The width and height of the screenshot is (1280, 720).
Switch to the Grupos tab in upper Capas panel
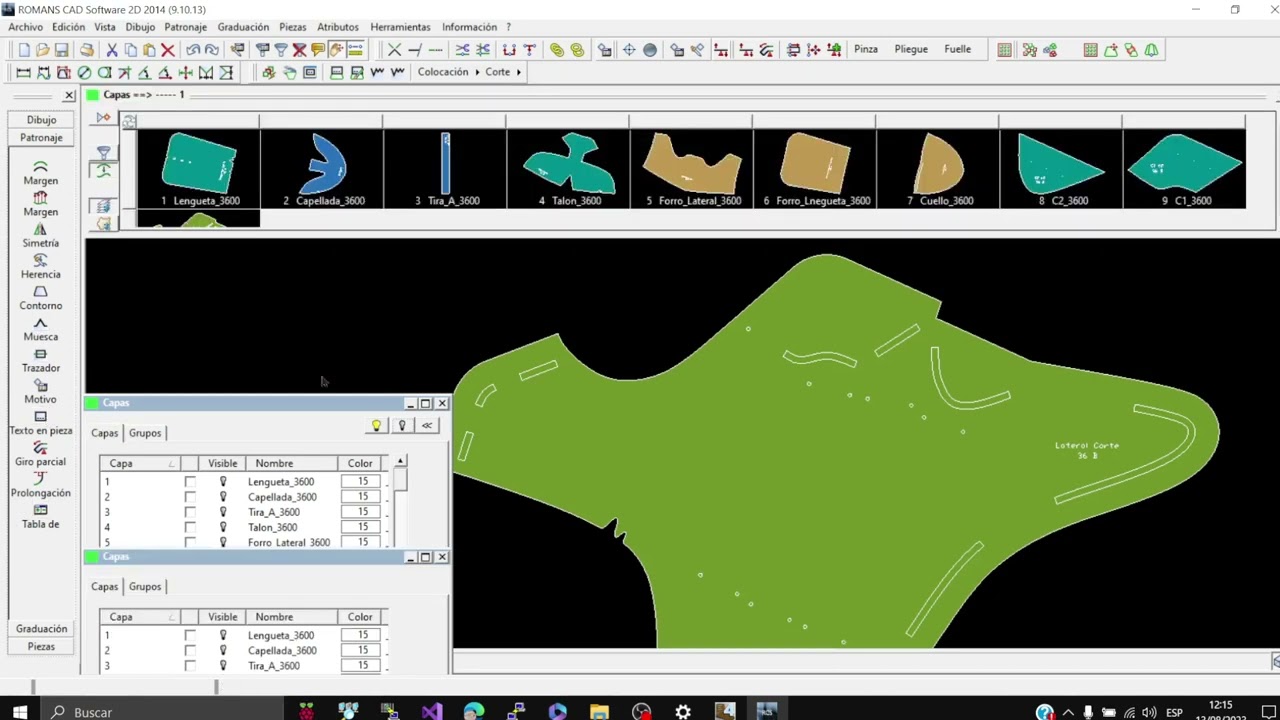[145, 433]
